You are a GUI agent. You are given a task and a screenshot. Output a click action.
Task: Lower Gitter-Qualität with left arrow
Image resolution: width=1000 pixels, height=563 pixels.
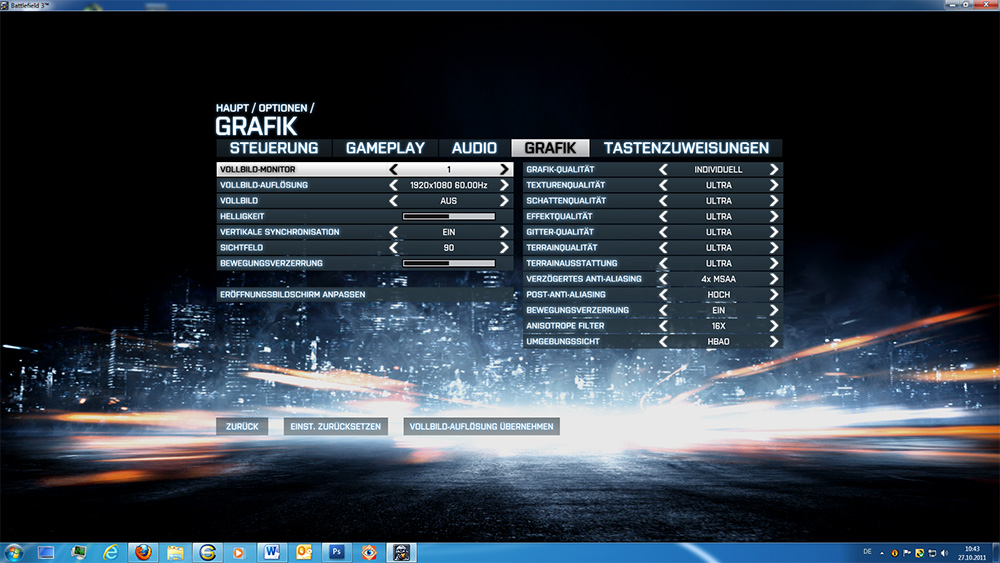click(663, 232)
